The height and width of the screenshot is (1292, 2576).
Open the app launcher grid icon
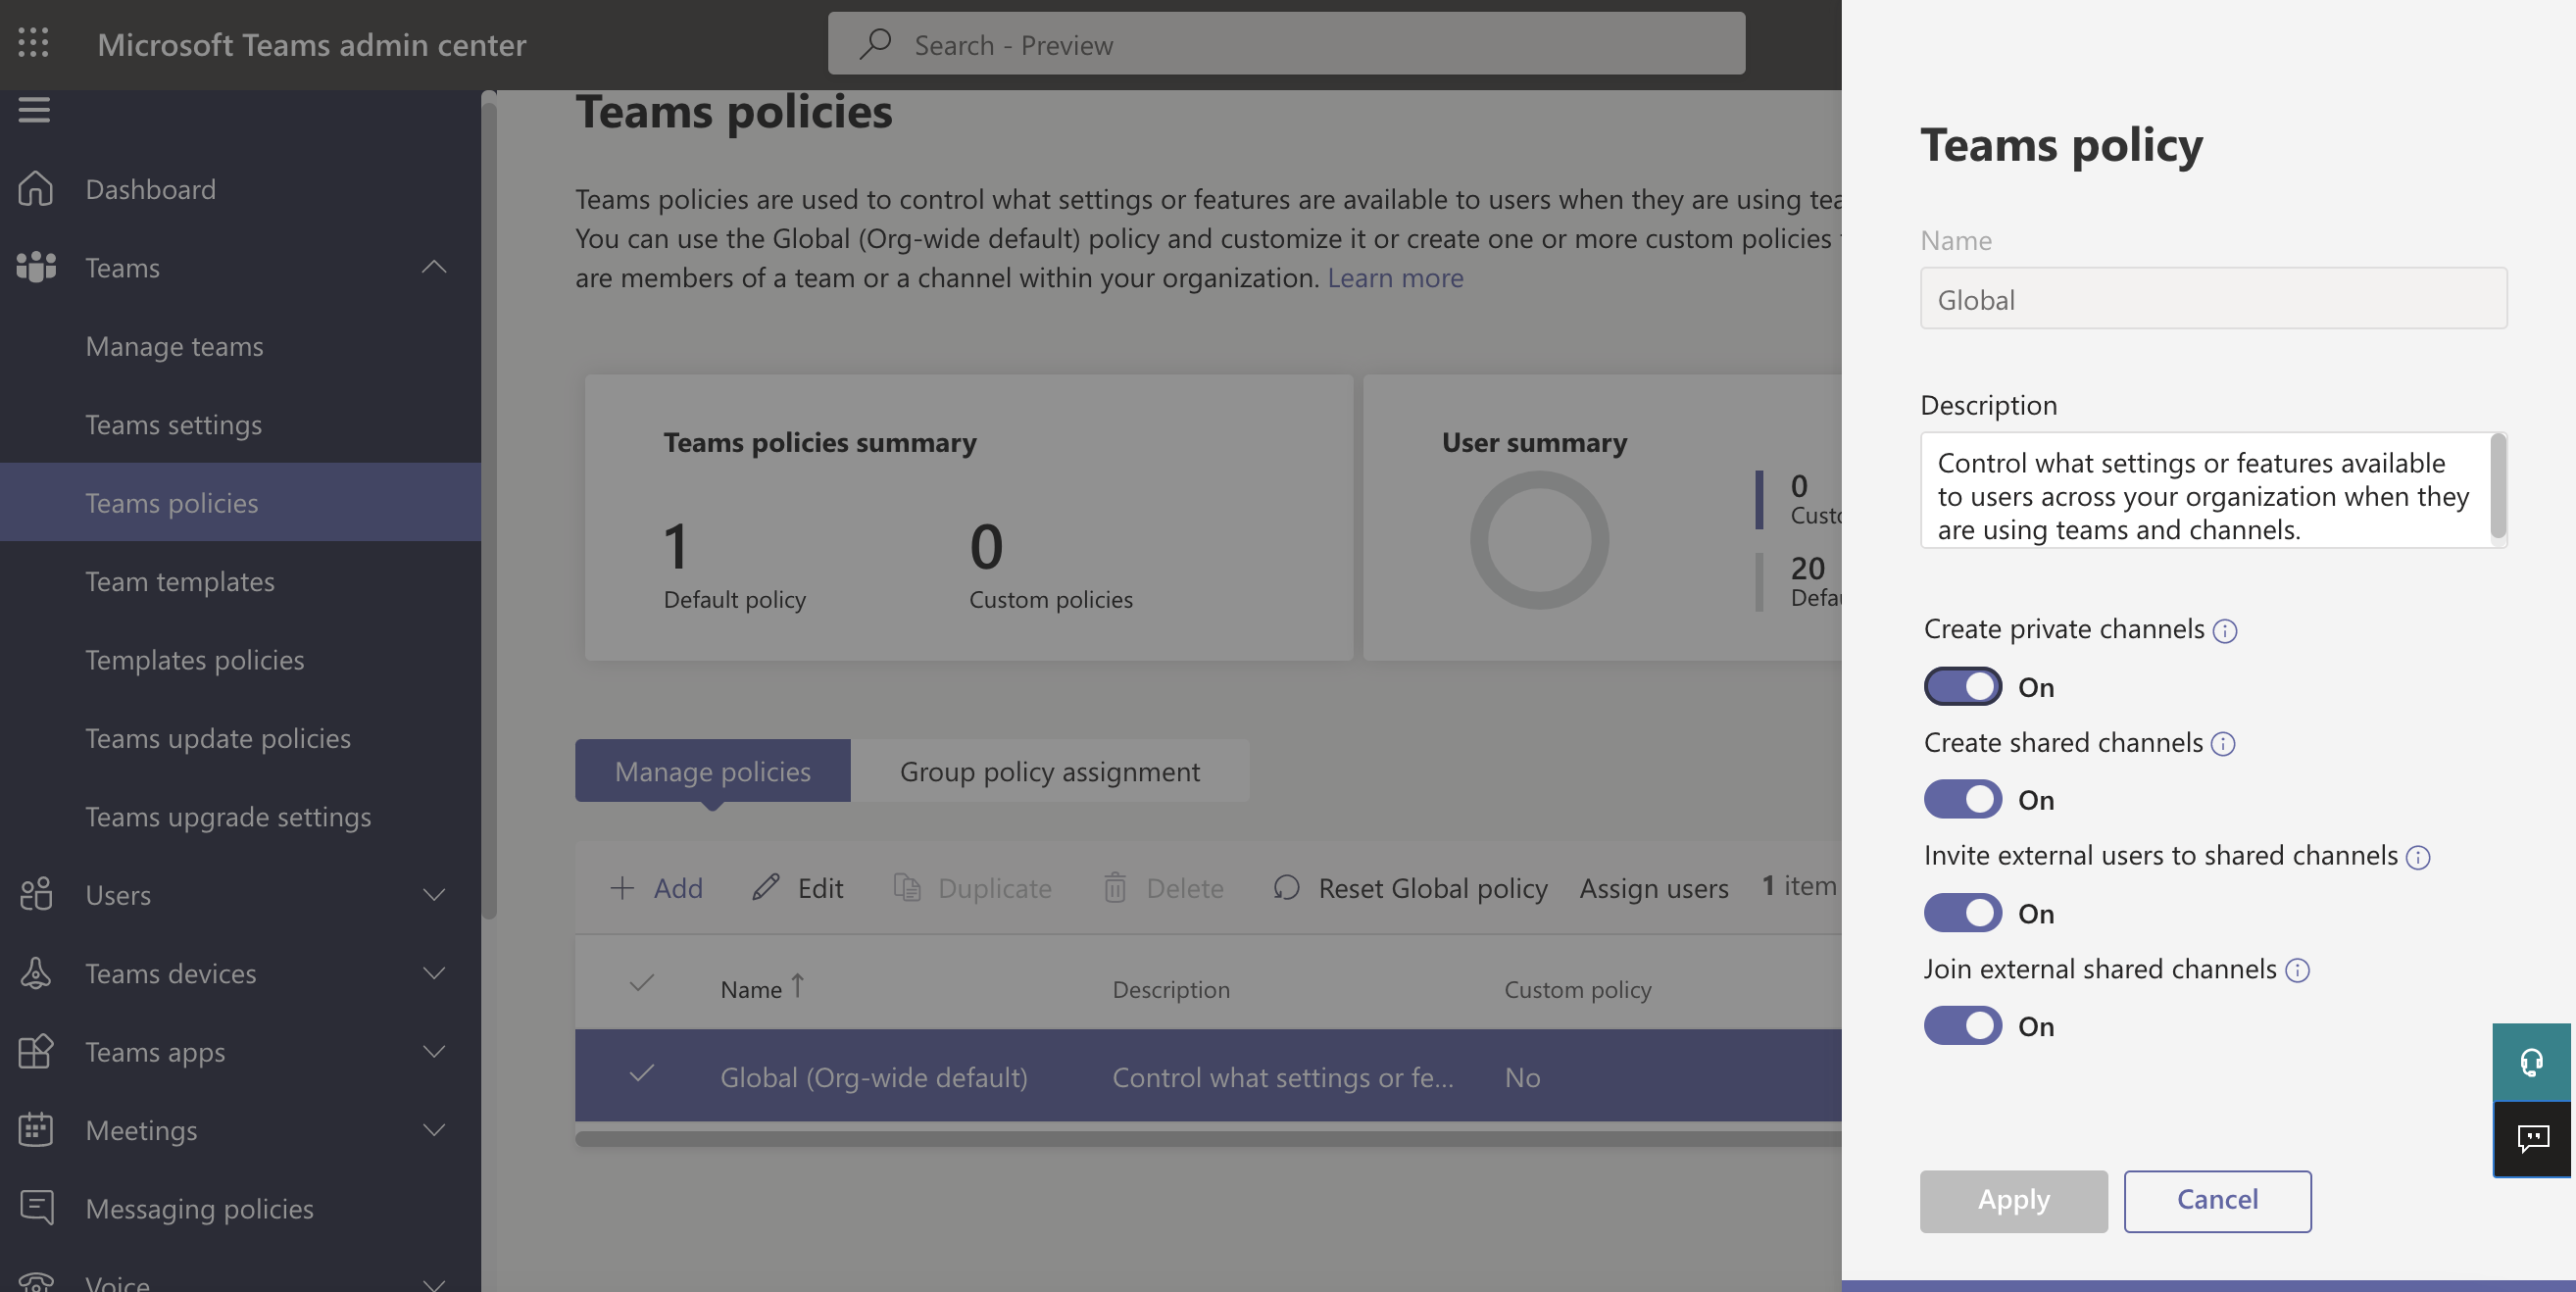(34, 43)
